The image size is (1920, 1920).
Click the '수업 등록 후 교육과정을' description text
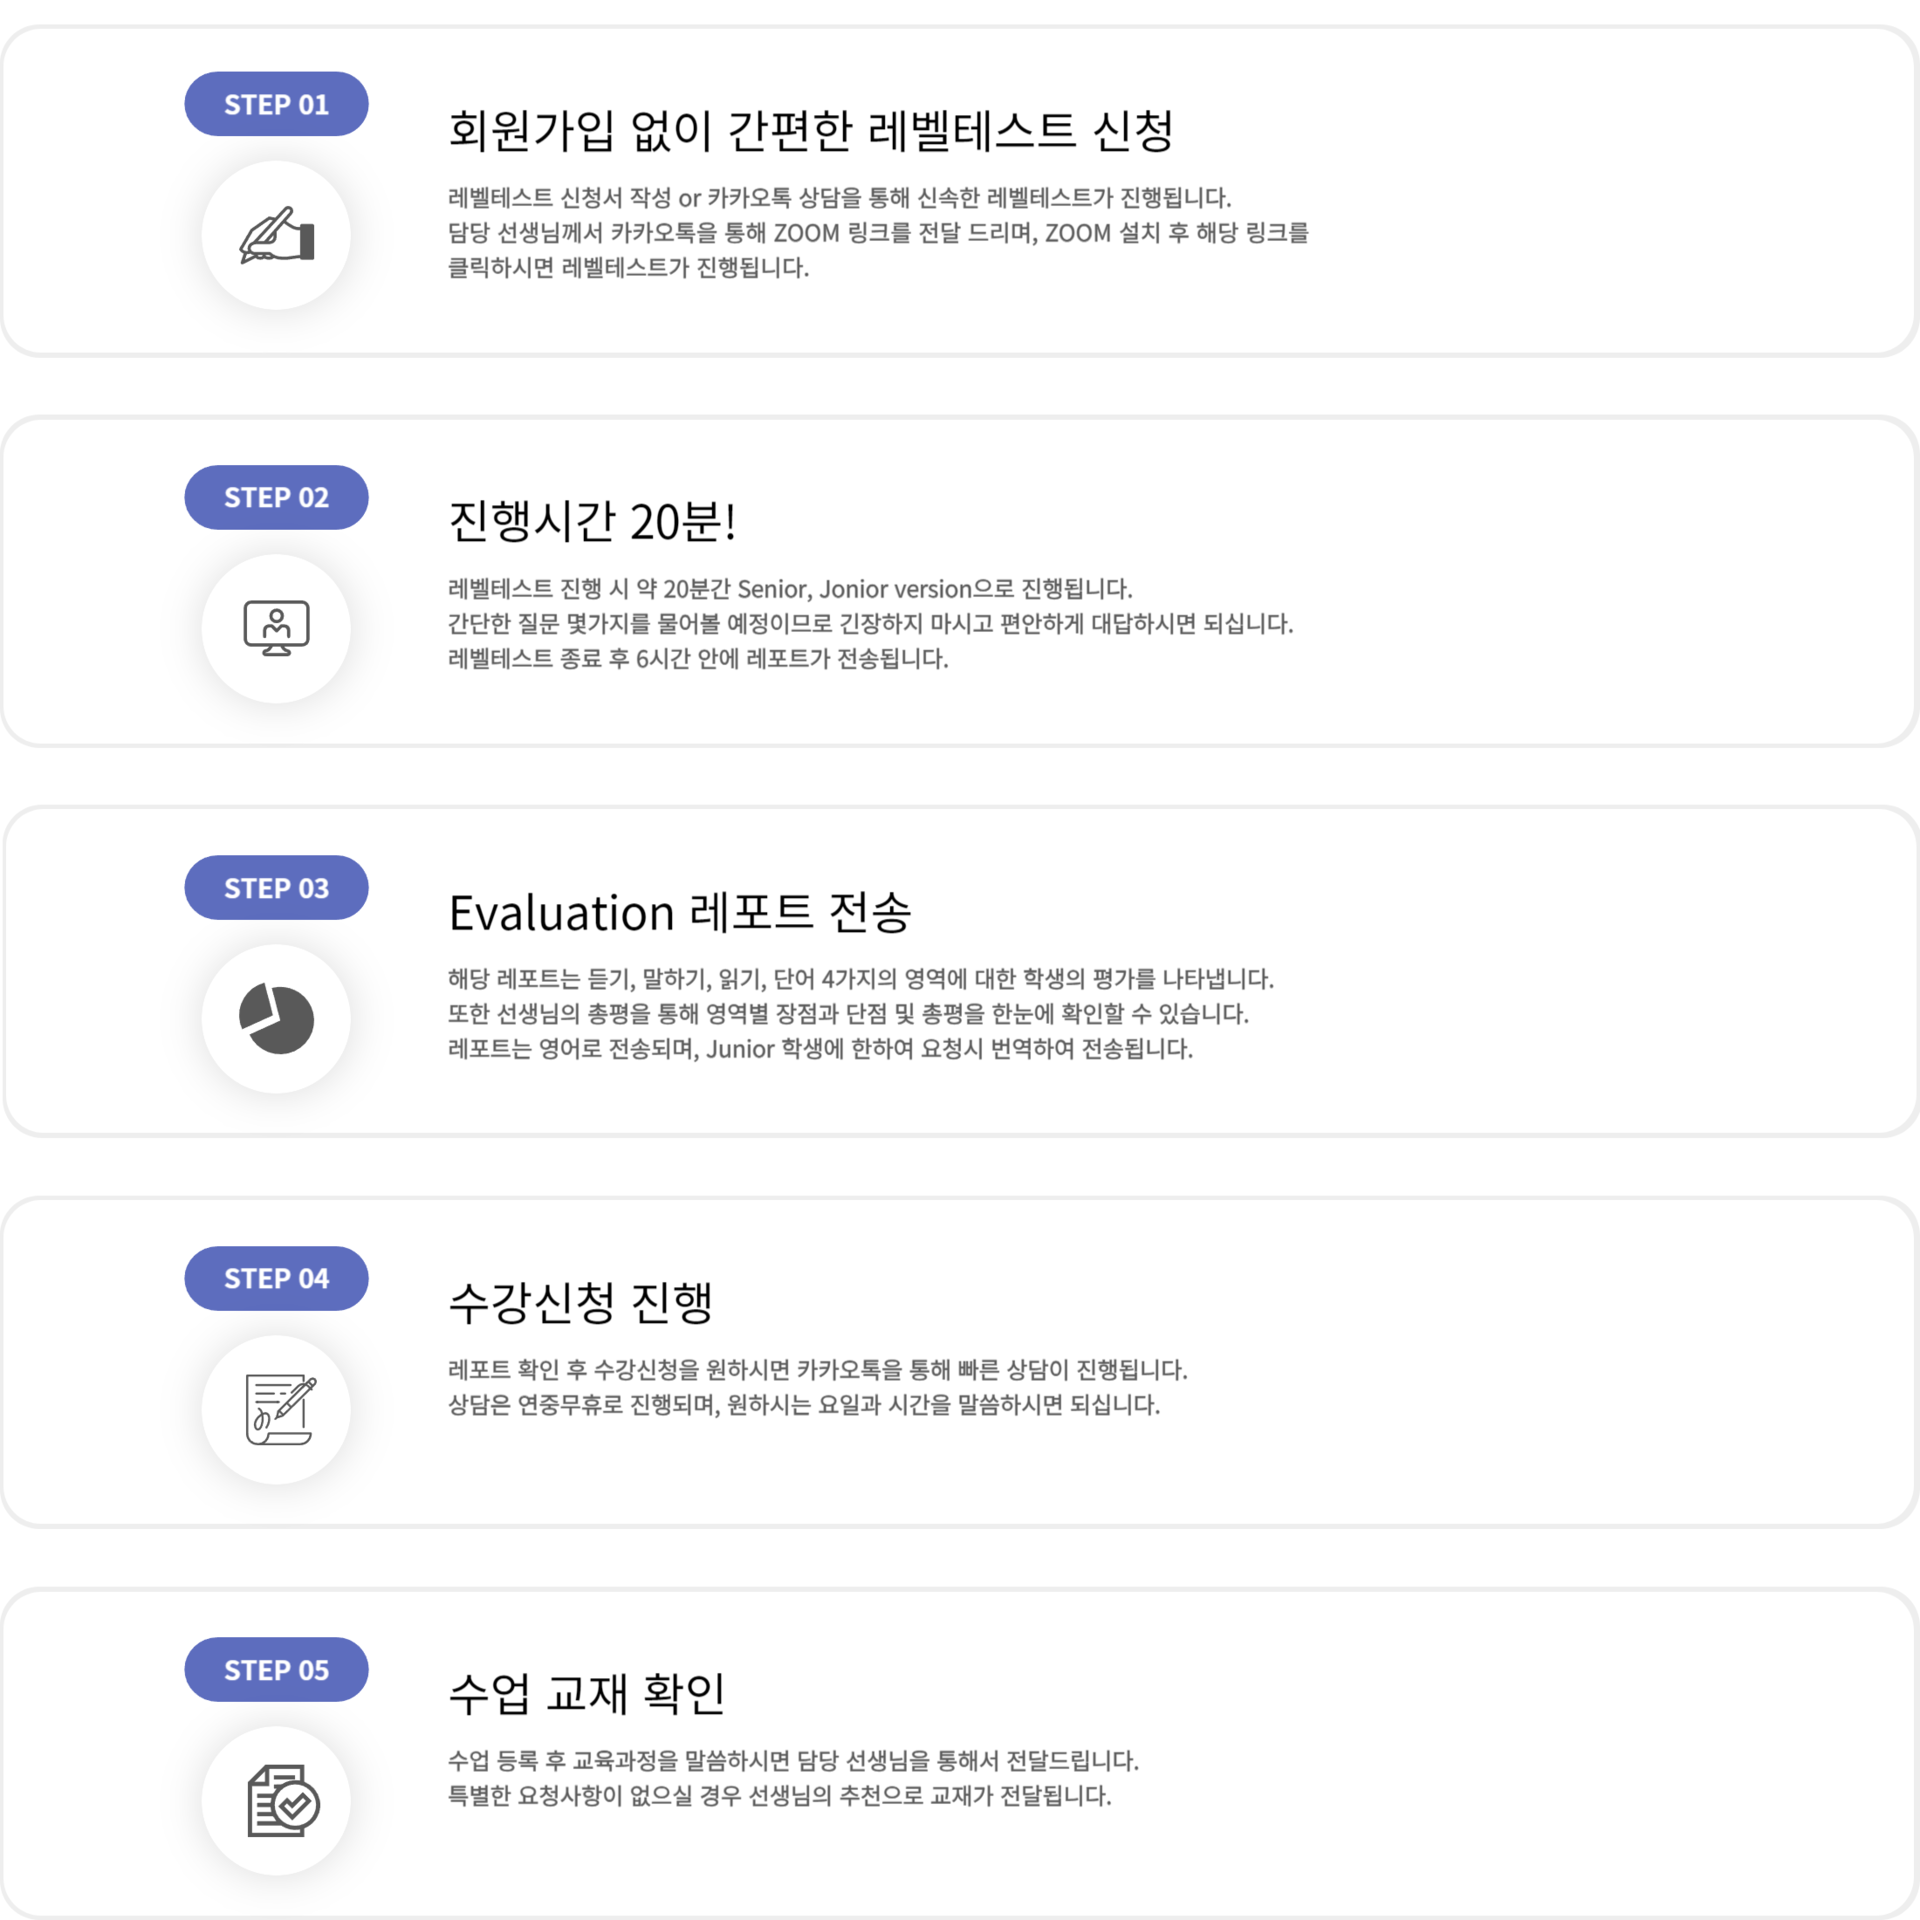coord(793,1761)
